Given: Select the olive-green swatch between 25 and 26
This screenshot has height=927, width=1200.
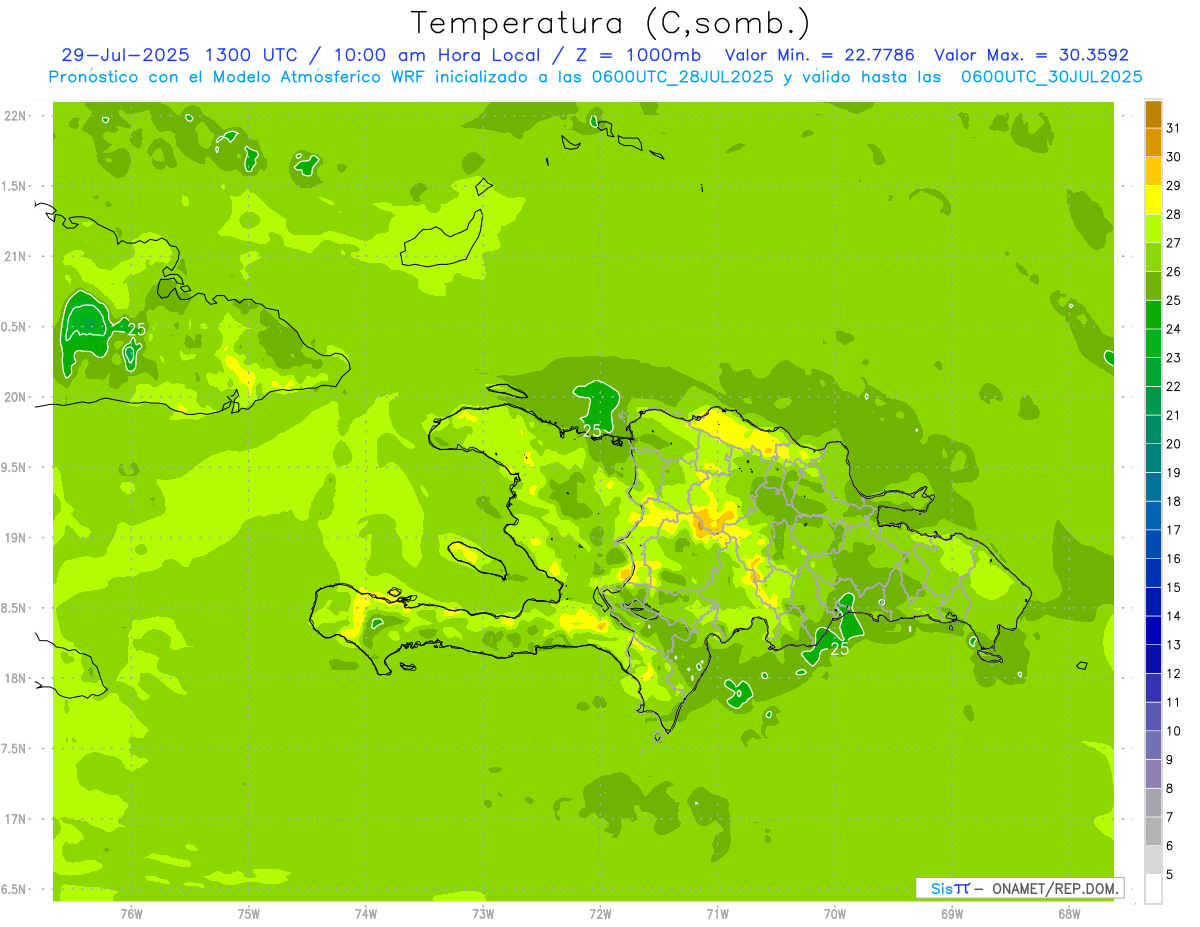Looking at the screenshot, I should pyautogui.click(x=1153, y=286).
